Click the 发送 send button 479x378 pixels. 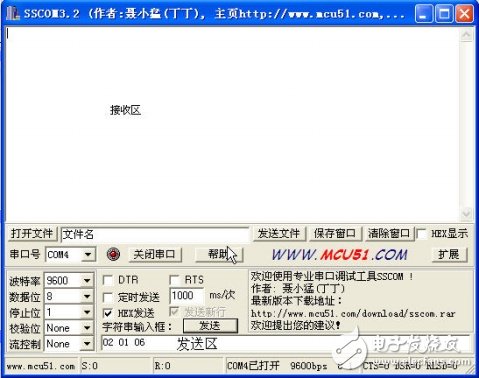pyautogui.click(x=210, y=326)
